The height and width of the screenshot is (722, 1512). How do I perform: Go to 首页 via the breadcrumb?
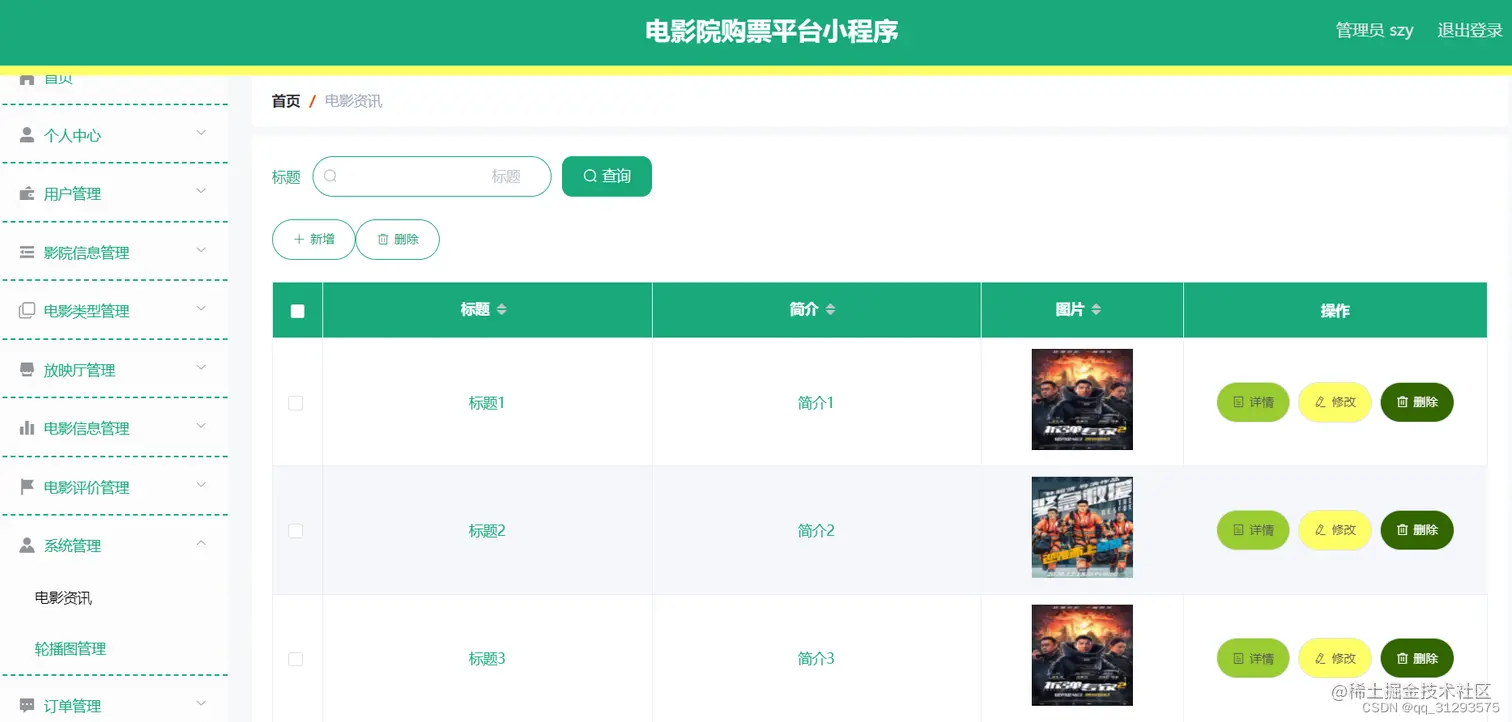click(286, 101)
